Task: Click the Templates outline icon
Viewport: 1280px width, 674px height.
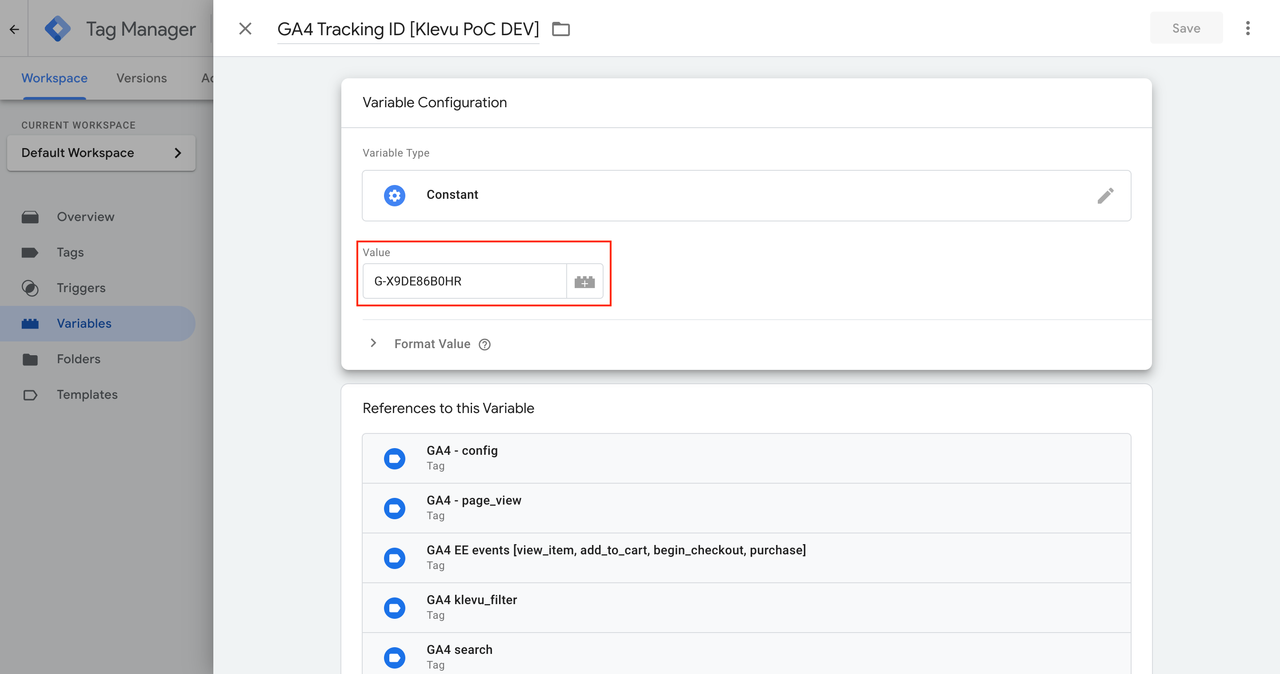Action: click(x=30, y=395)
